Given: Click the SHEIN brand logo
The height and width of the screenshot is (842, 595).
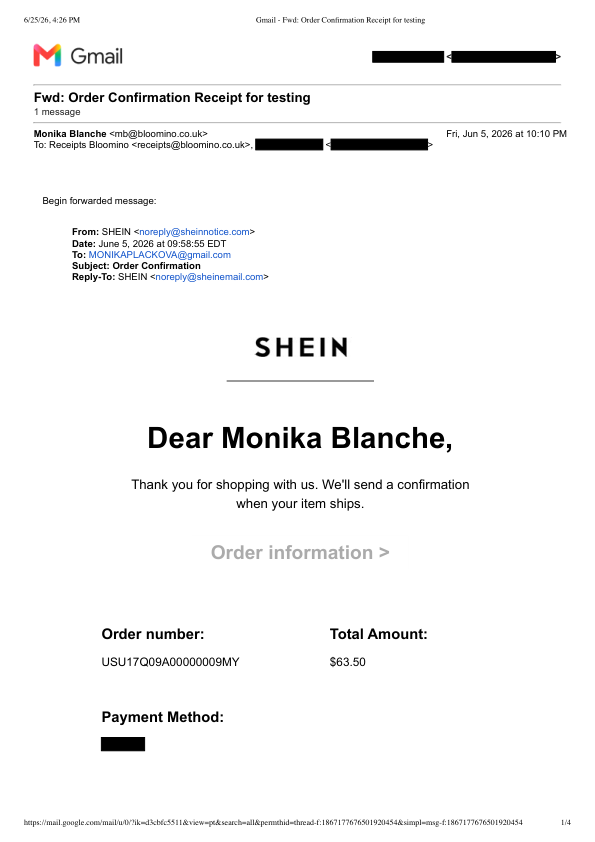Looking at the screenshot, I should point(301,347).
